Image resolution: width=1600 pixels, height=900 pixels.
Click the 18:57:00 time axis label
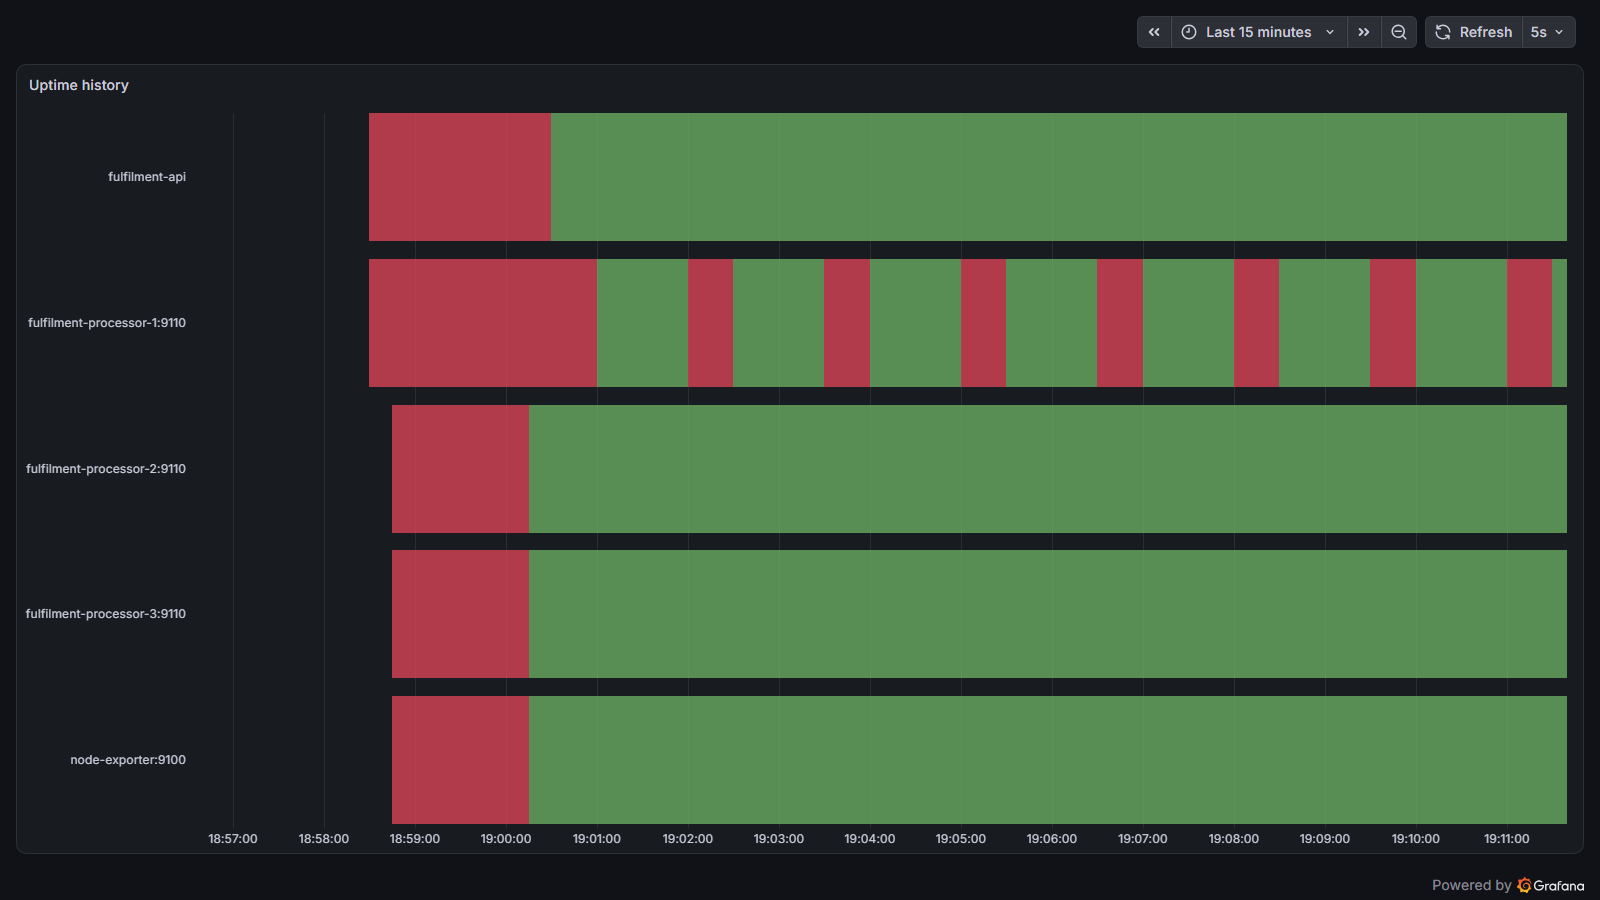233,839
